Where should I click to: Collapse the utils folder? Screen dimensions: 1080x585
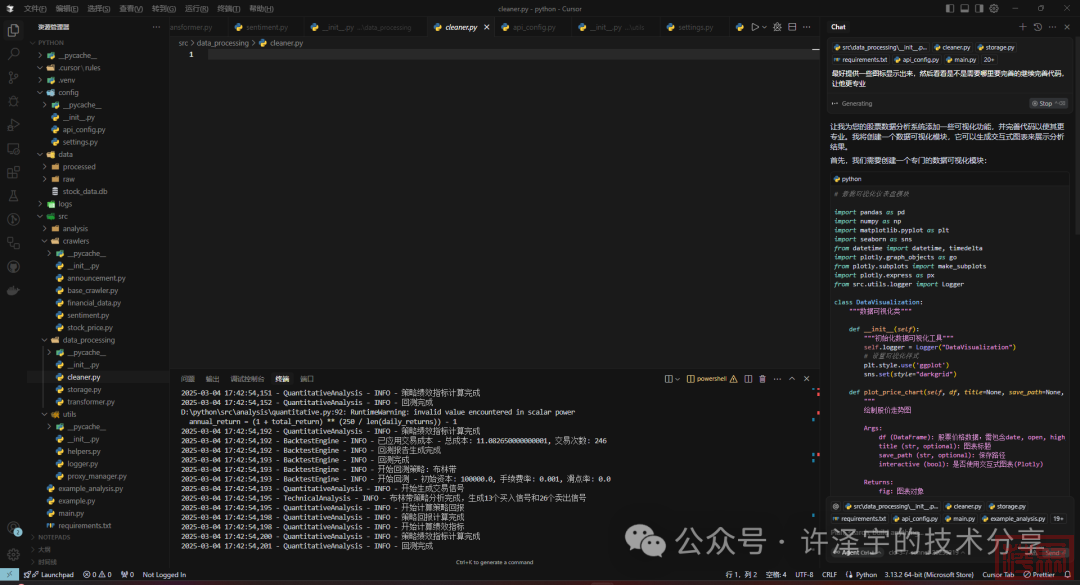45,414
